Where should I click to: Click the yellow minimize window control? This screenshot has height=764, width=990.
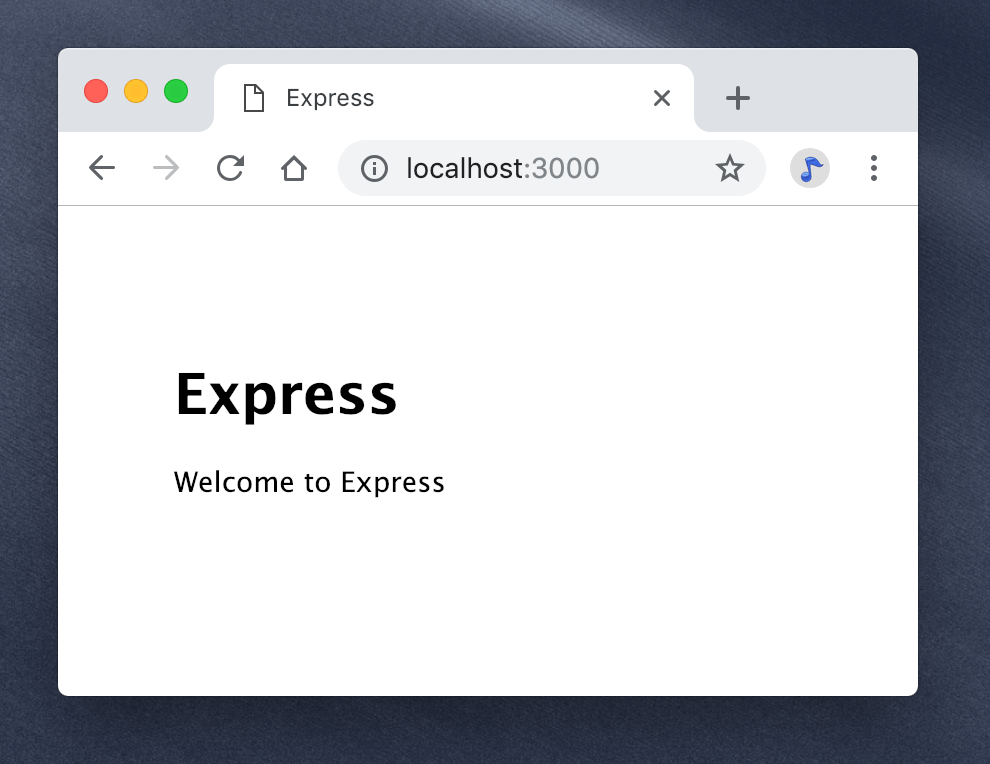[136, 91]
